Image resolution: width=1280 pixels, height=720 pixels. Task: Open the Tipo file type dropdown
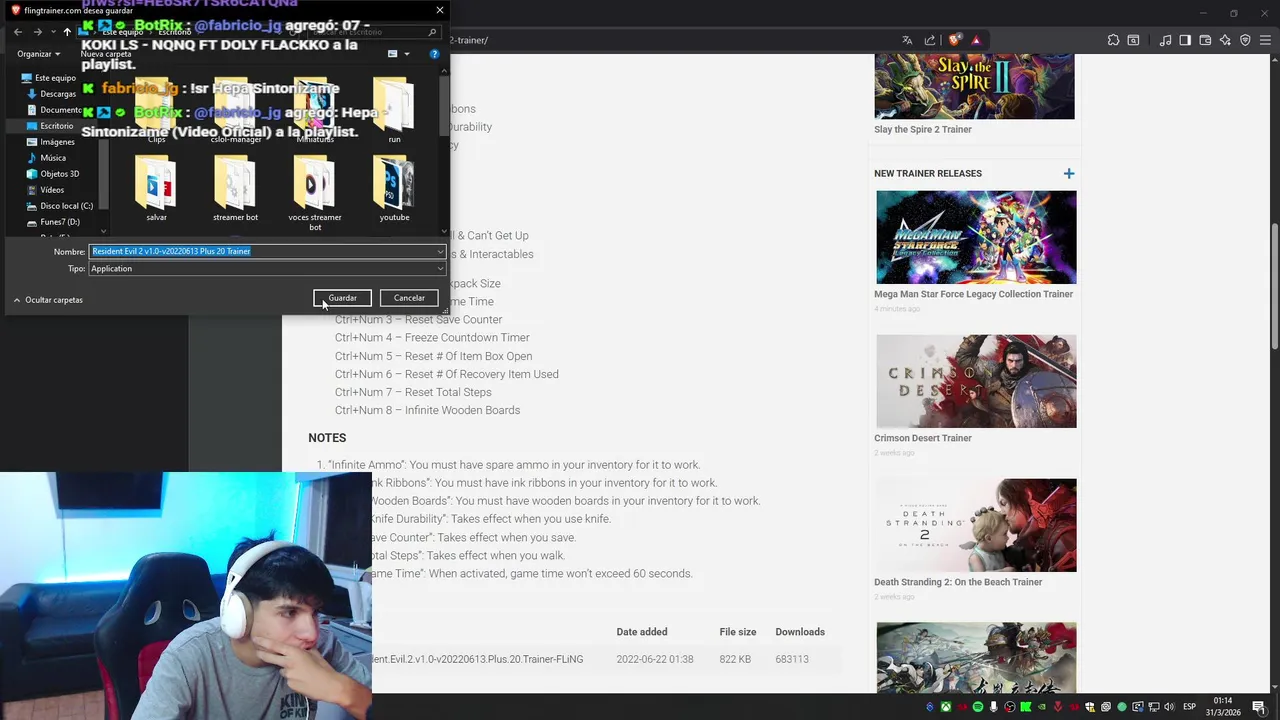[x=267, y=269]
